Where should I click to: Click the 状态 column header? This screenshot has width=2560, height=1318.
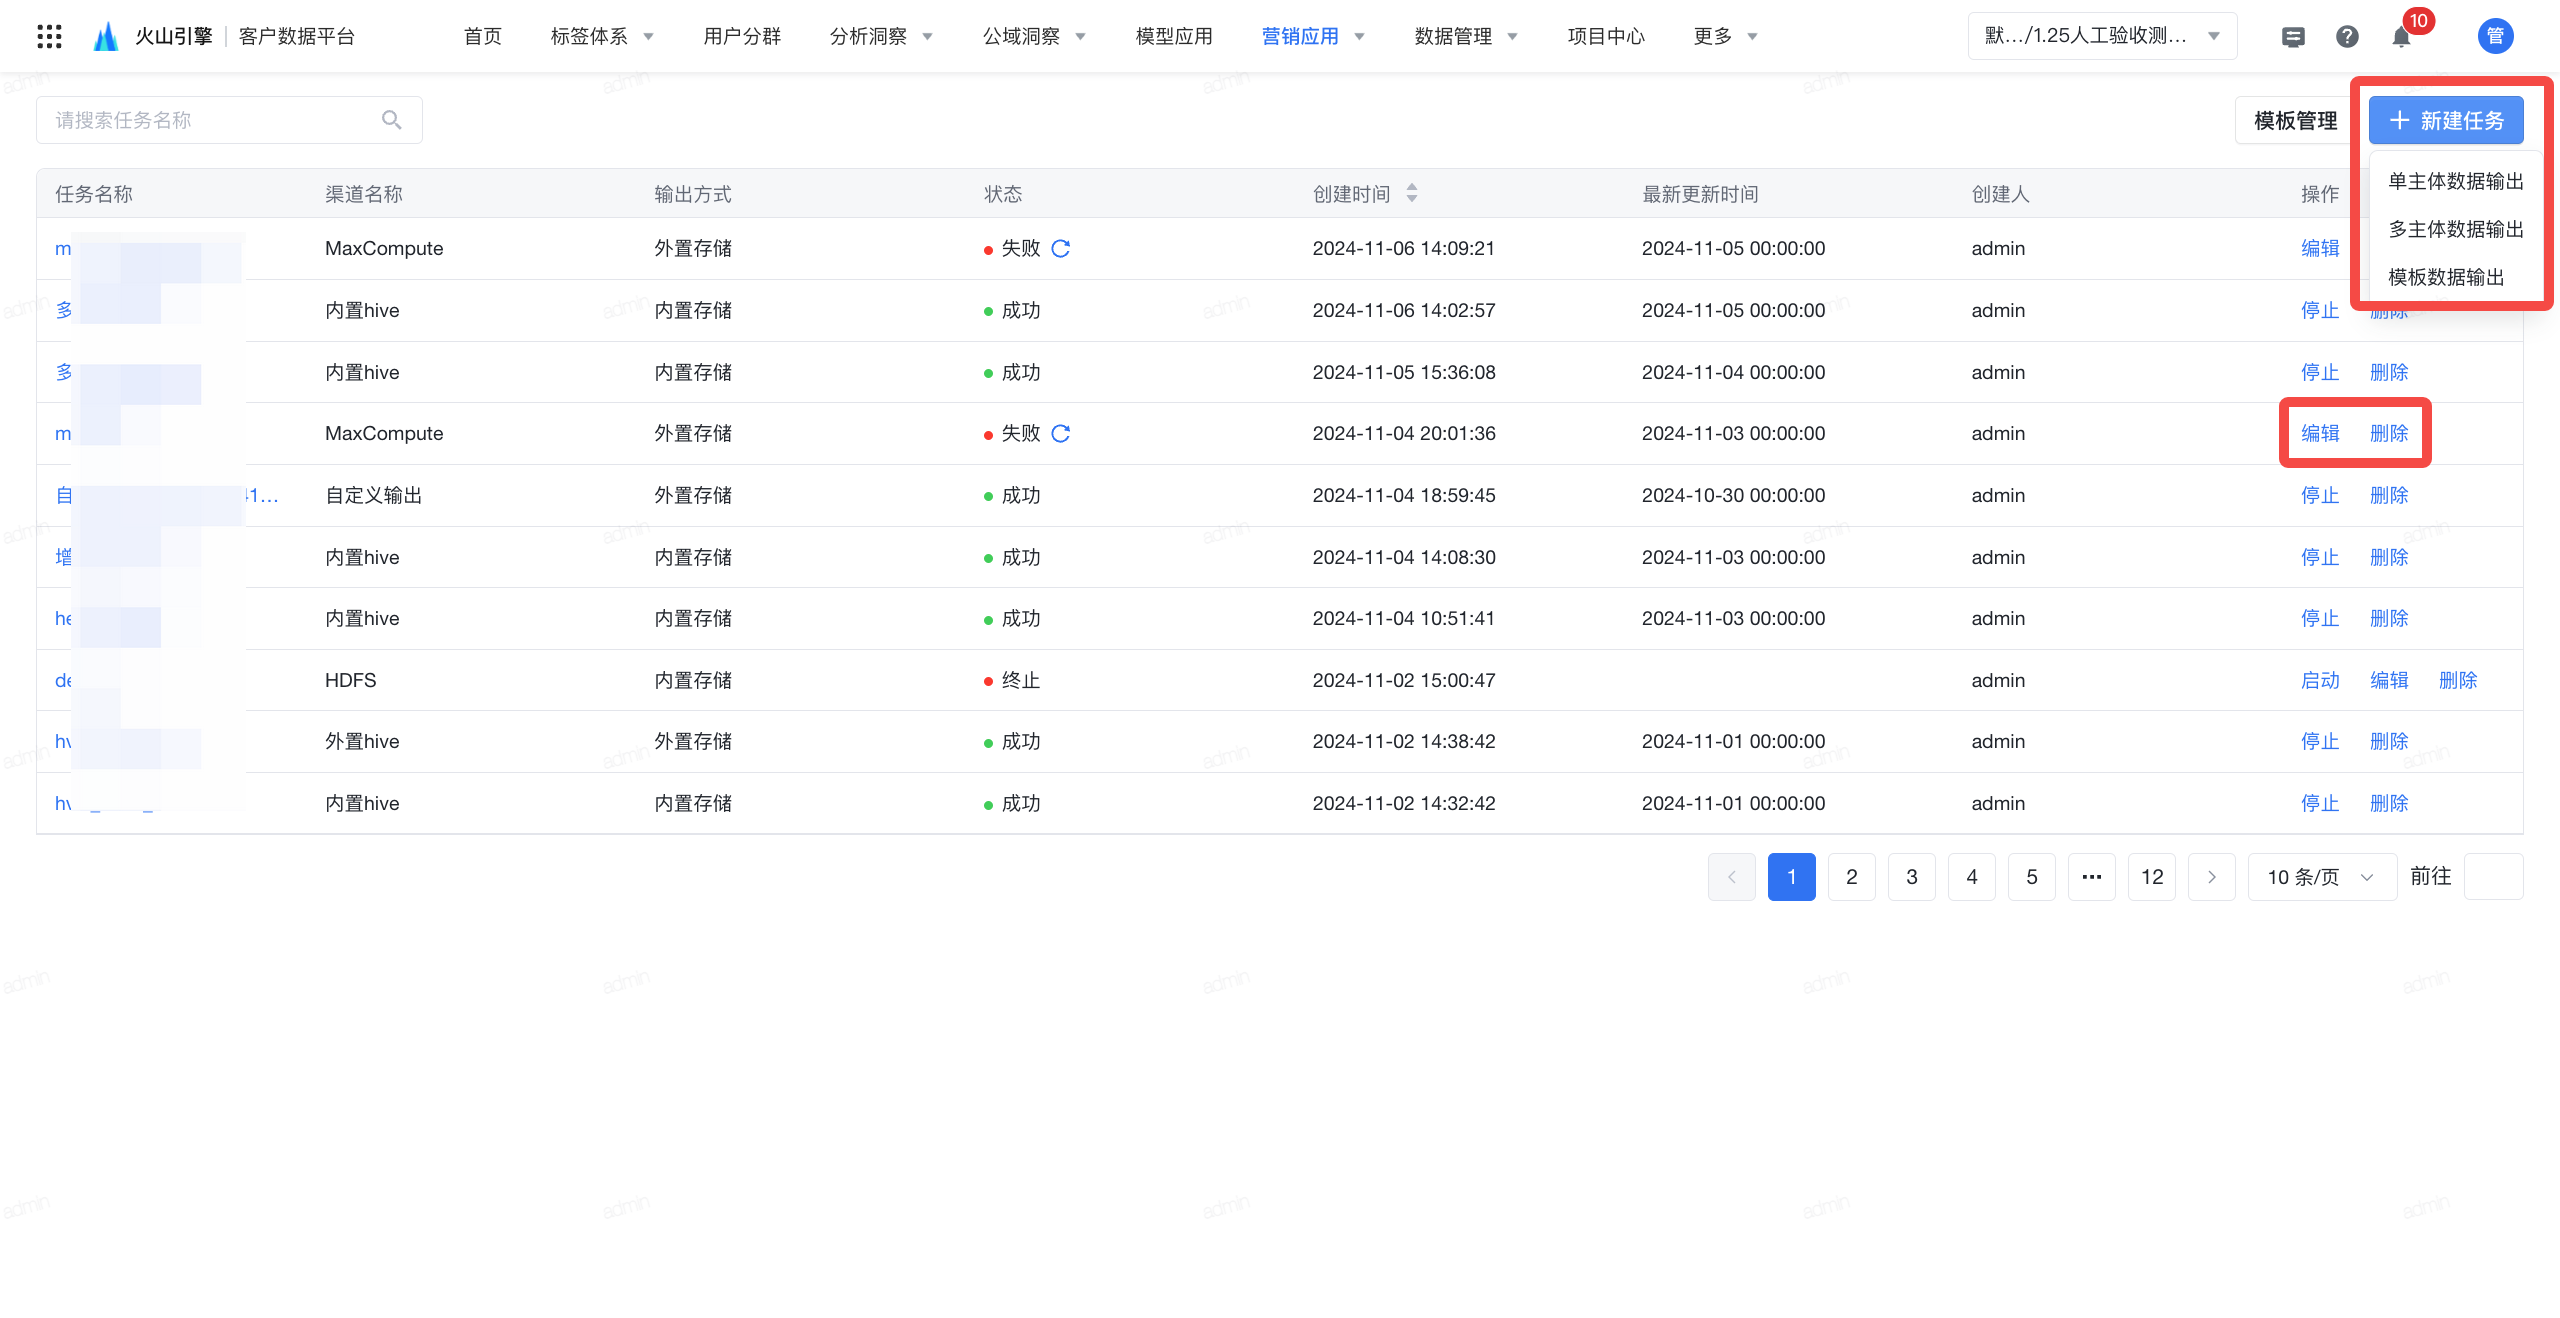[x=1003, y=193]
